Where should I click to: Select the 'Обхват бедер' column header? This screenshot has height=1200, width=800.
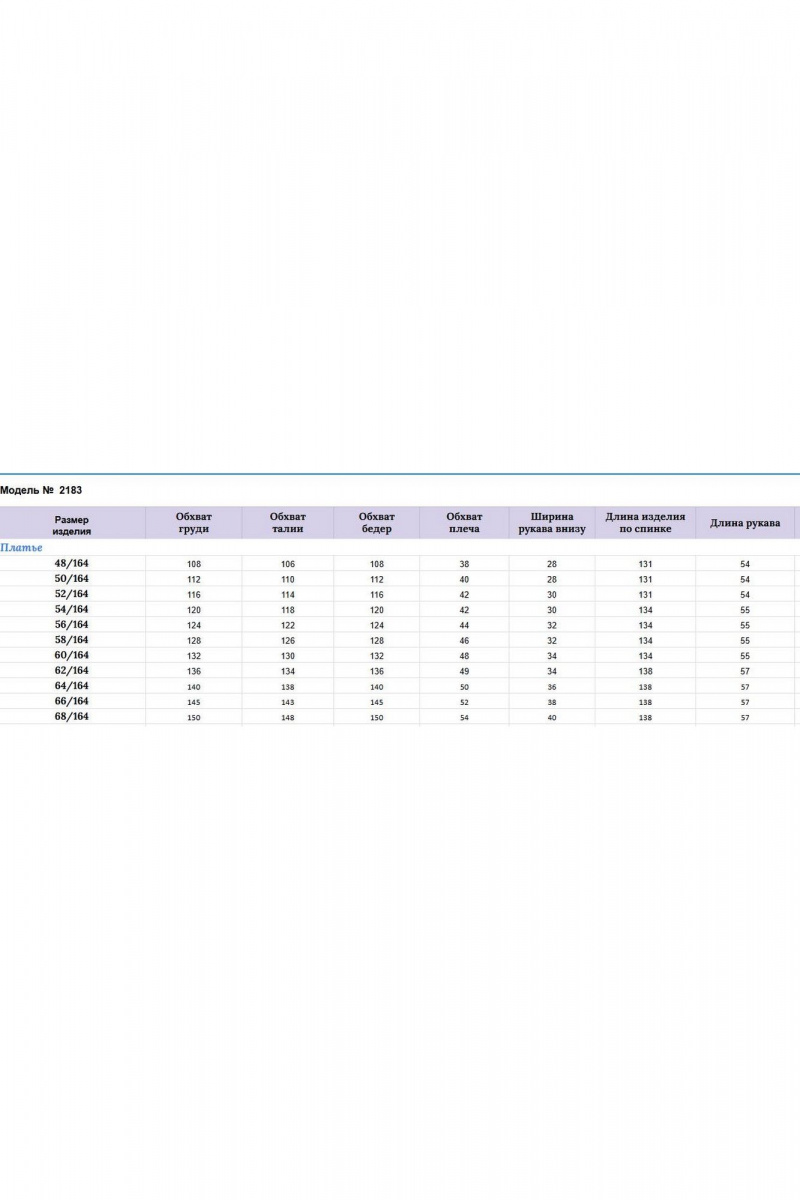[x=376, y=523]
